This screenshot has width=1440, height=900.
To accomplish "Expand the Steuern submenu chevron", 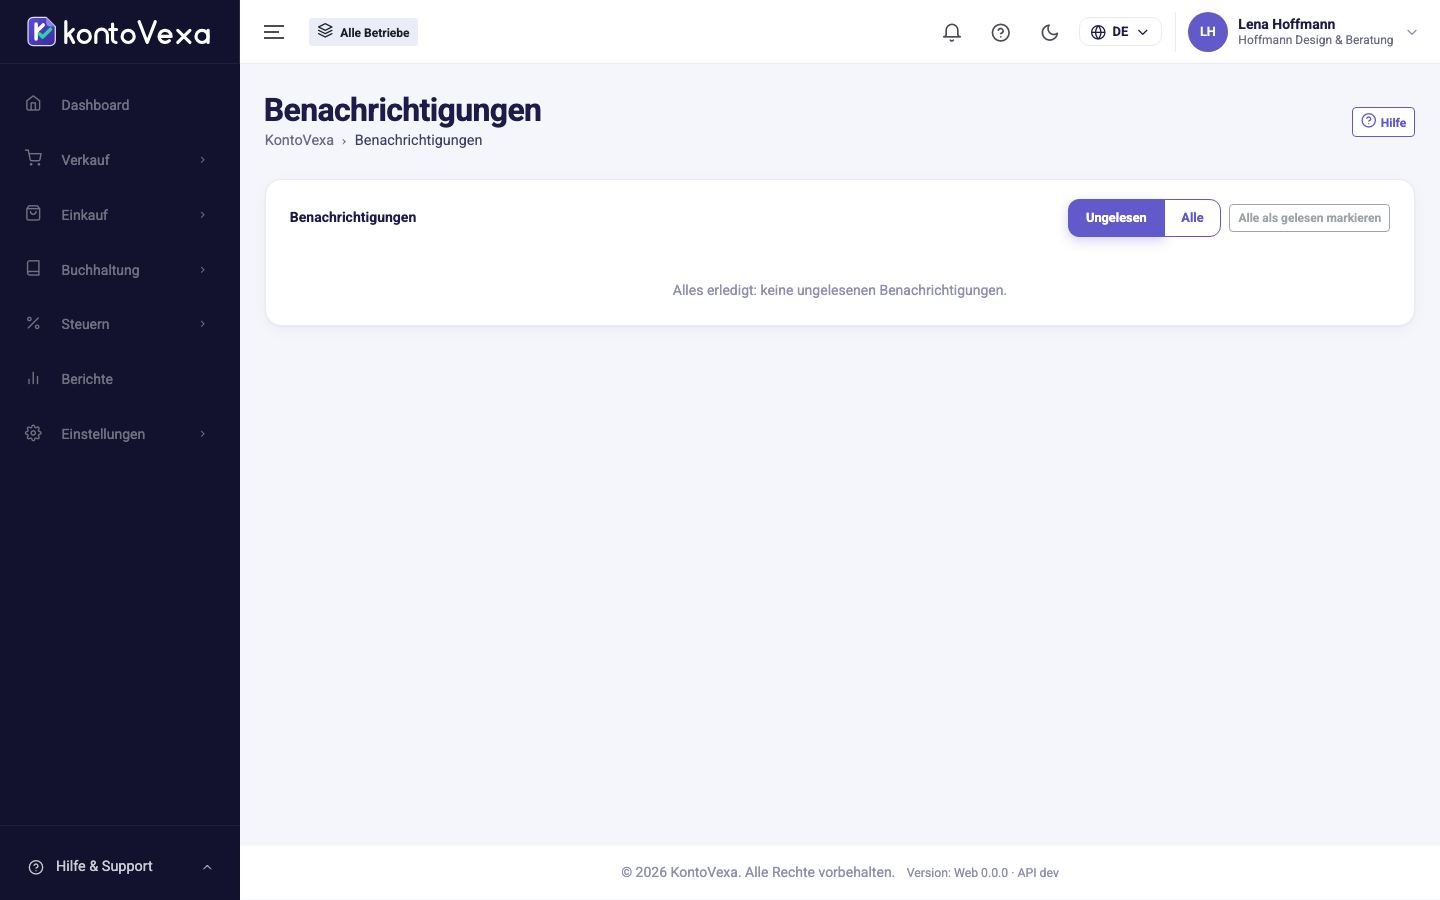I will 203,324.
